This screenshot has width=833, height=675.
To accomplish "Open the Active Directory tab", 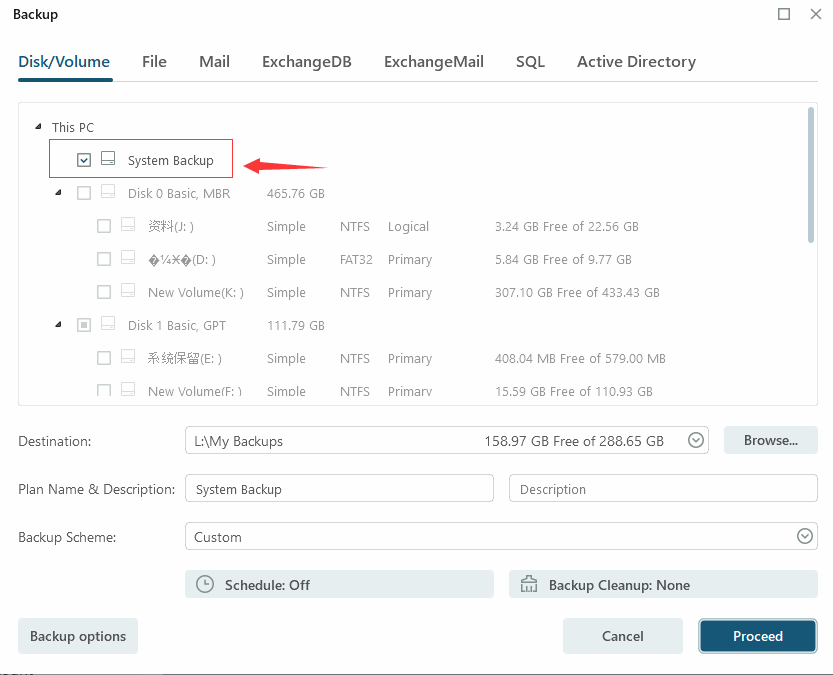I will 636,61.
